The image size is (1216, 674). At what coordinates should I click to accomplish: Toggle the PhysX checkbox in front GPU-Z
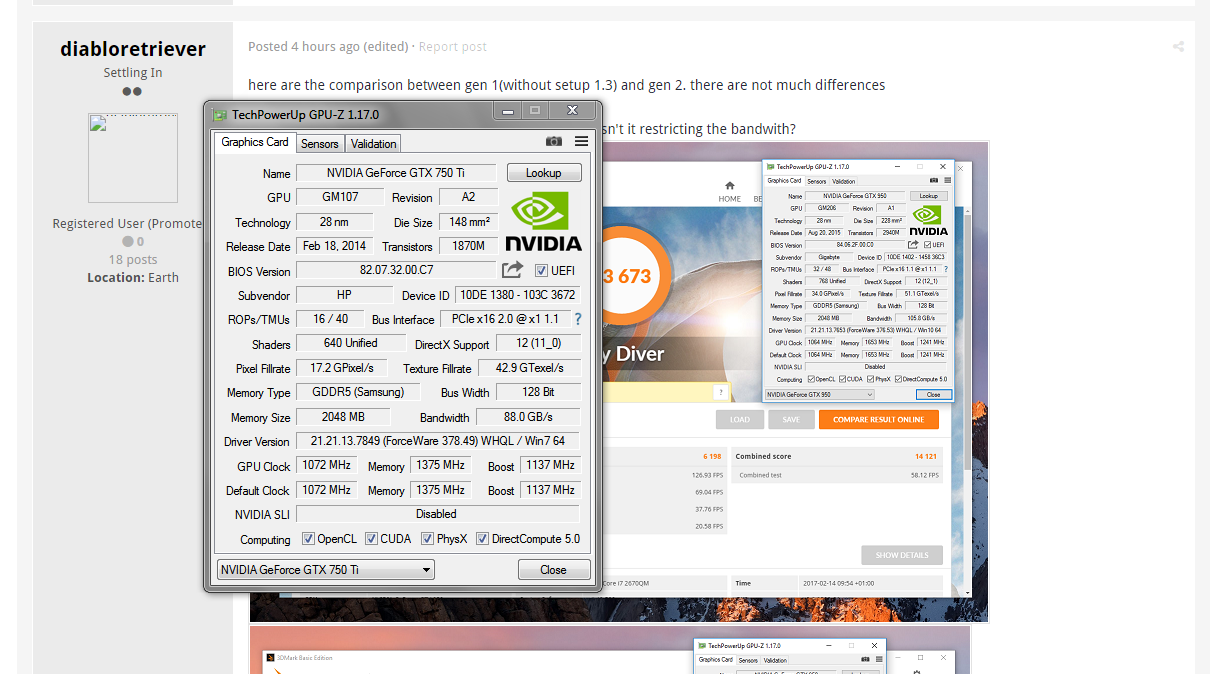428,538
